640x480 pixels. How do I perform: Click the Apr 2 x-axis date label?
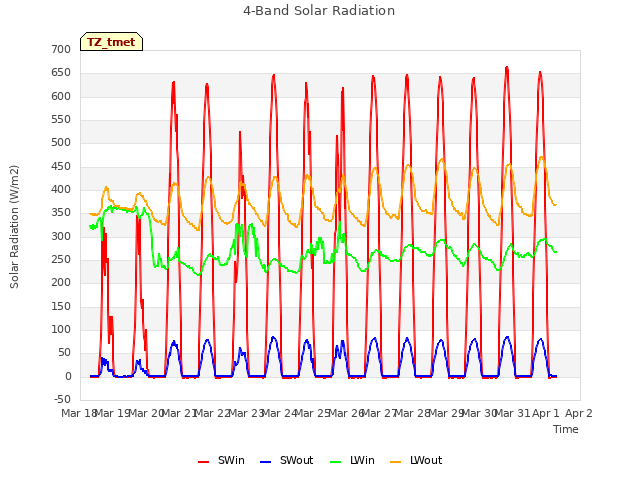579,413
